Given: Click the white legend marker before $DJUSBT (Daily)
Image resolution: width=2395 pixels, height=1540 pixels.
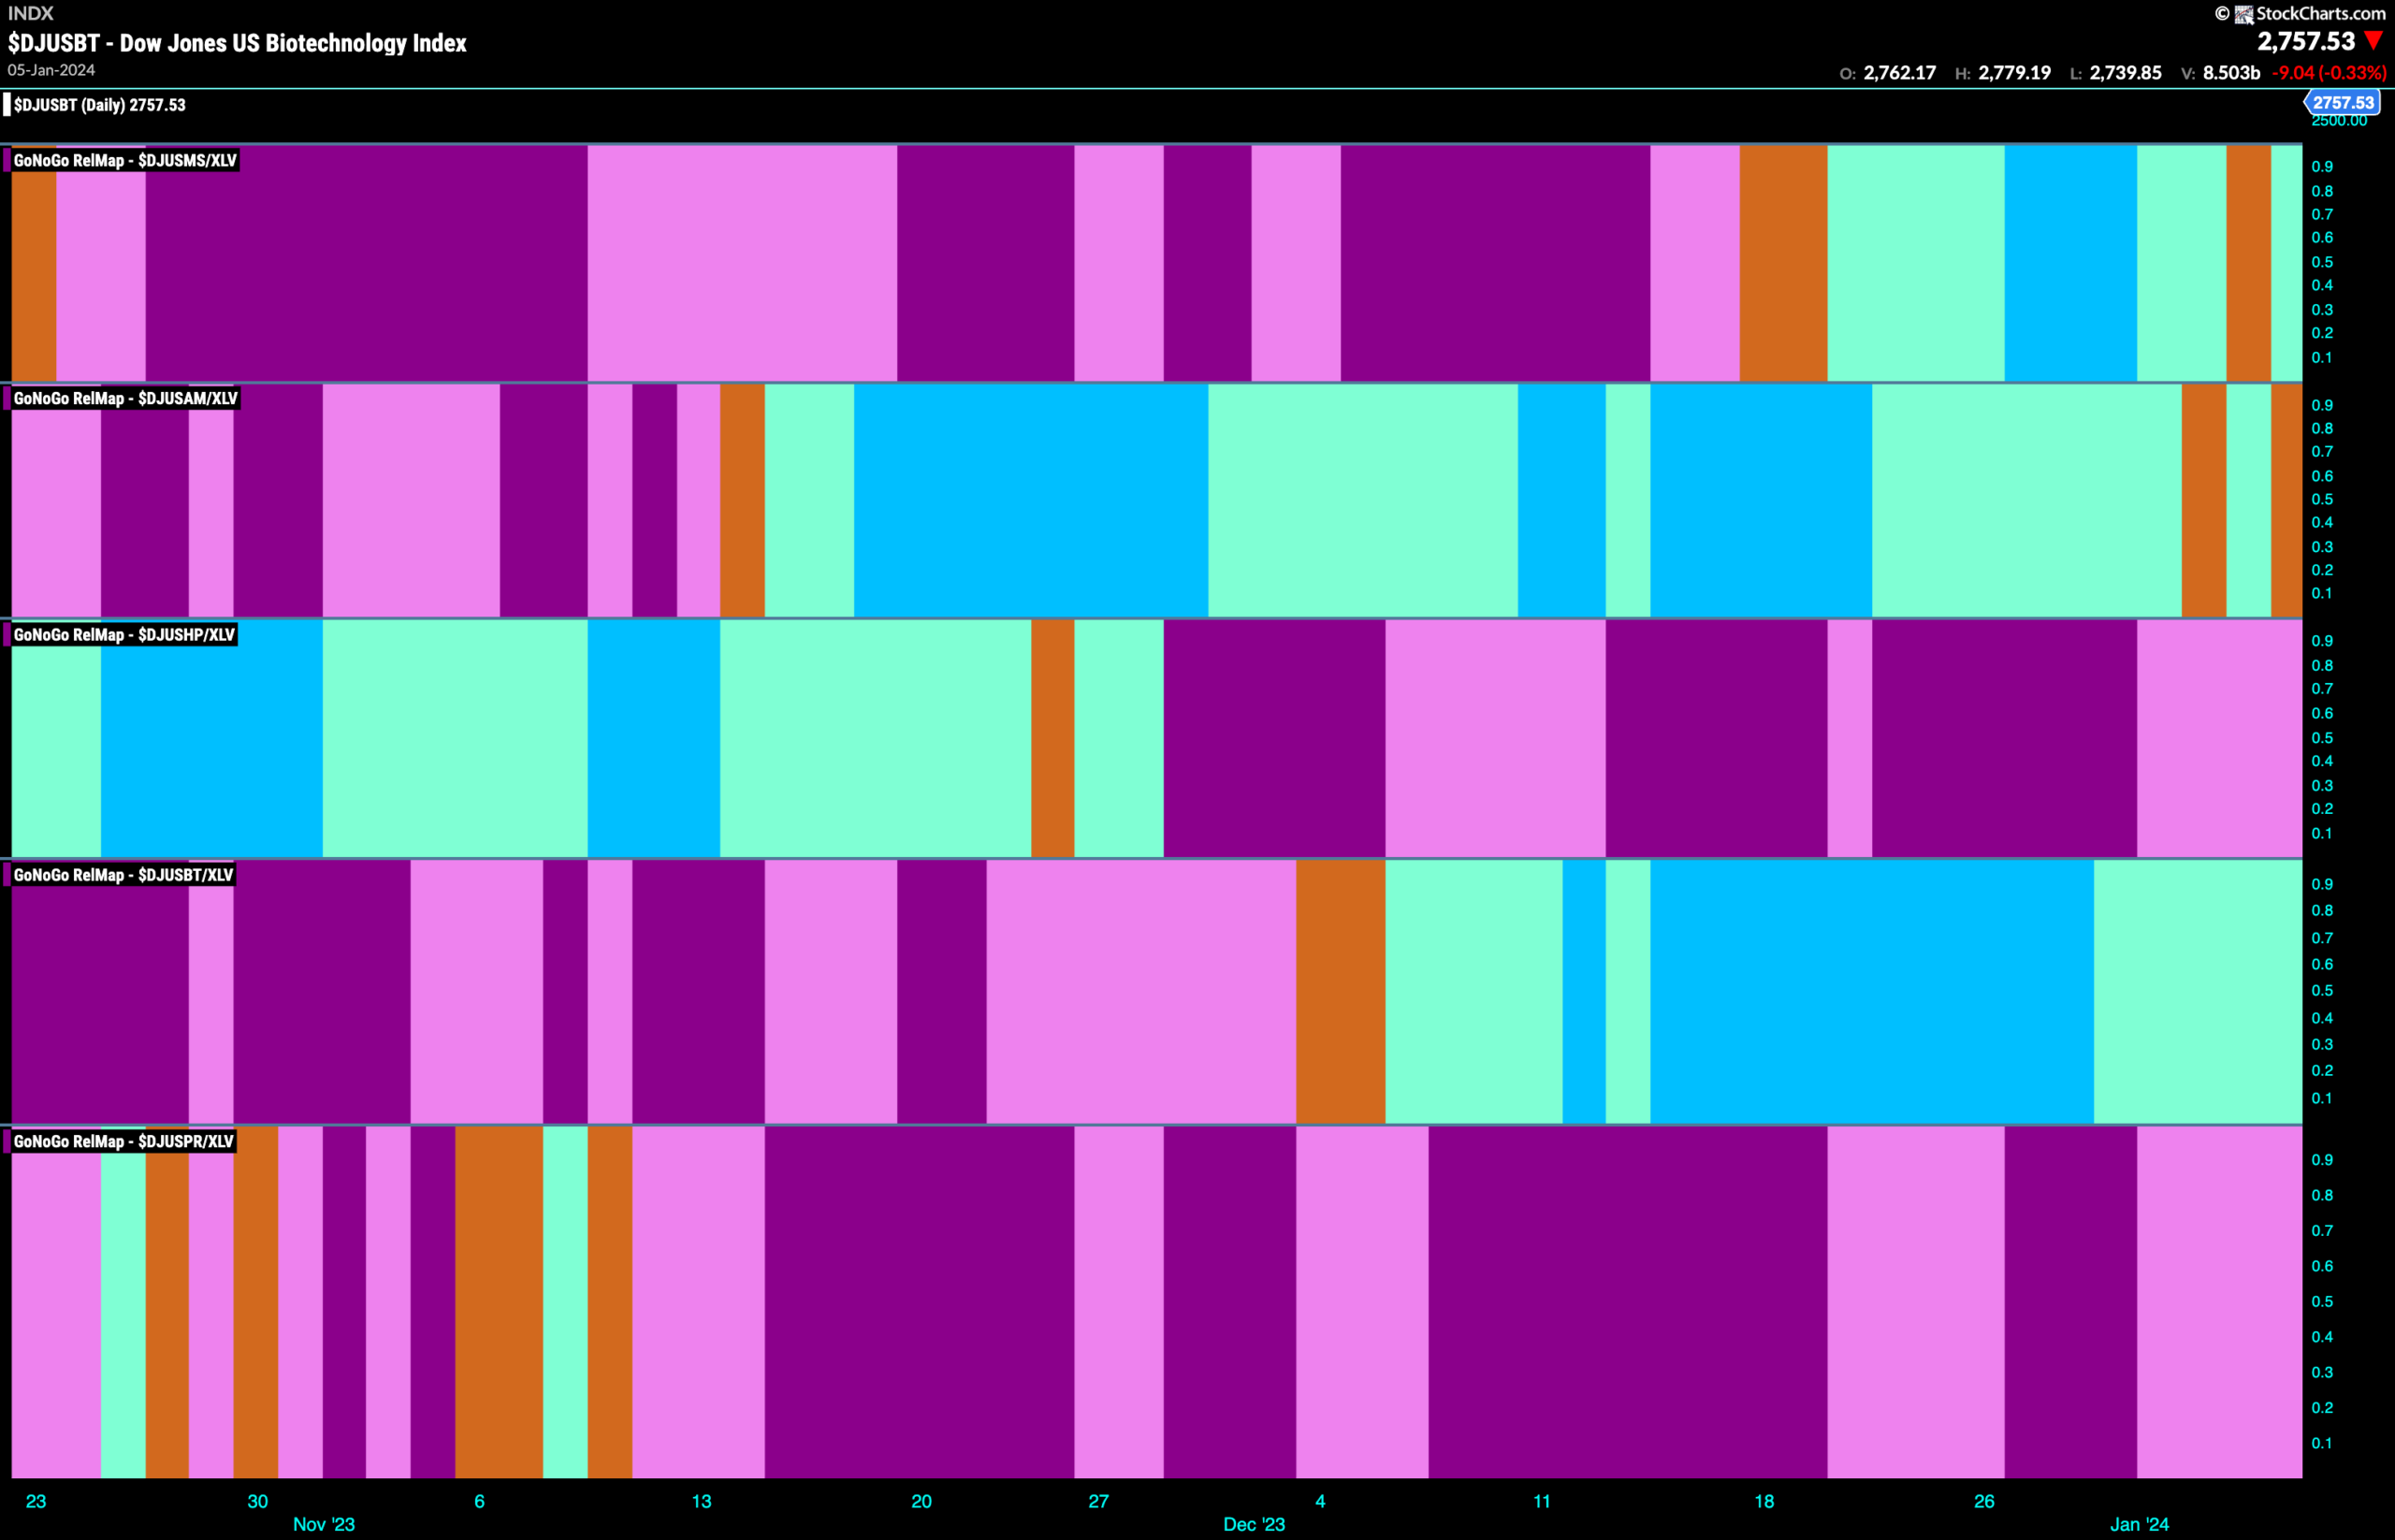Looking at the screenshot, I should 7,105.
